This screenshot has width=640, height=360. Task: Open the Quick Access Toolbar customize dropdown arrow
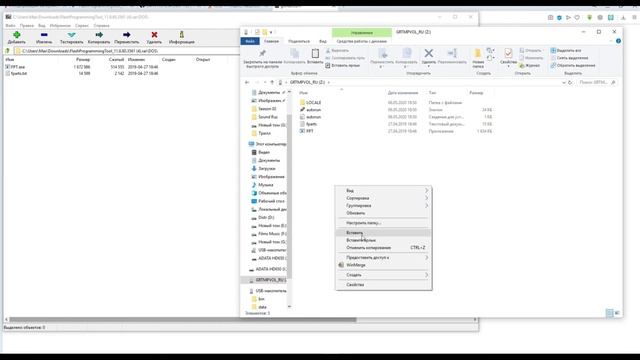[271, 32]
